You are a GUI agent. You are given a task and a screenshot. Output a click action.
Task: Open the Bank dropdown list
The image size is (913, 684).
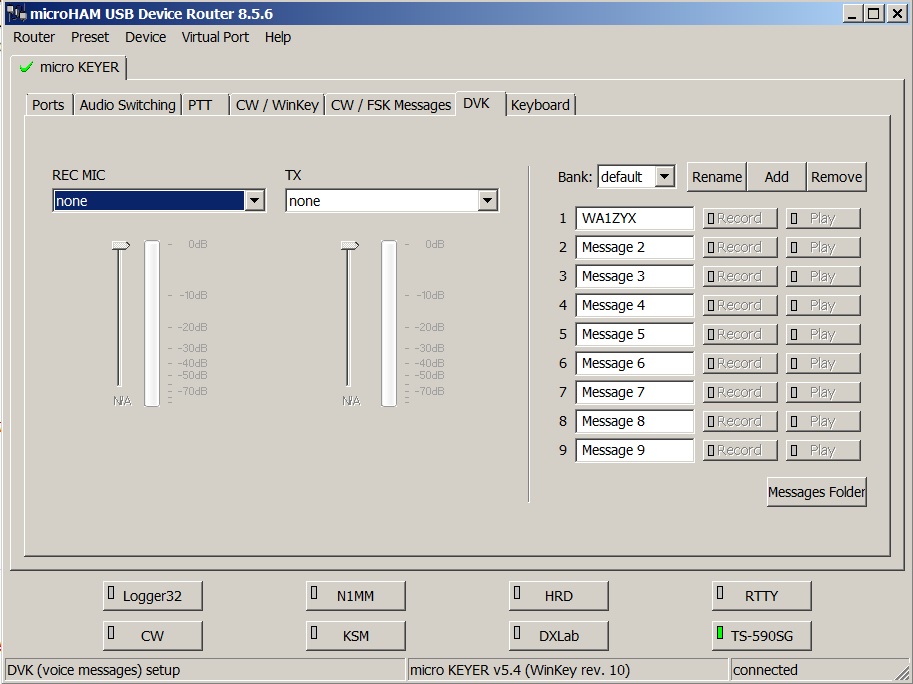coord(664,176)
